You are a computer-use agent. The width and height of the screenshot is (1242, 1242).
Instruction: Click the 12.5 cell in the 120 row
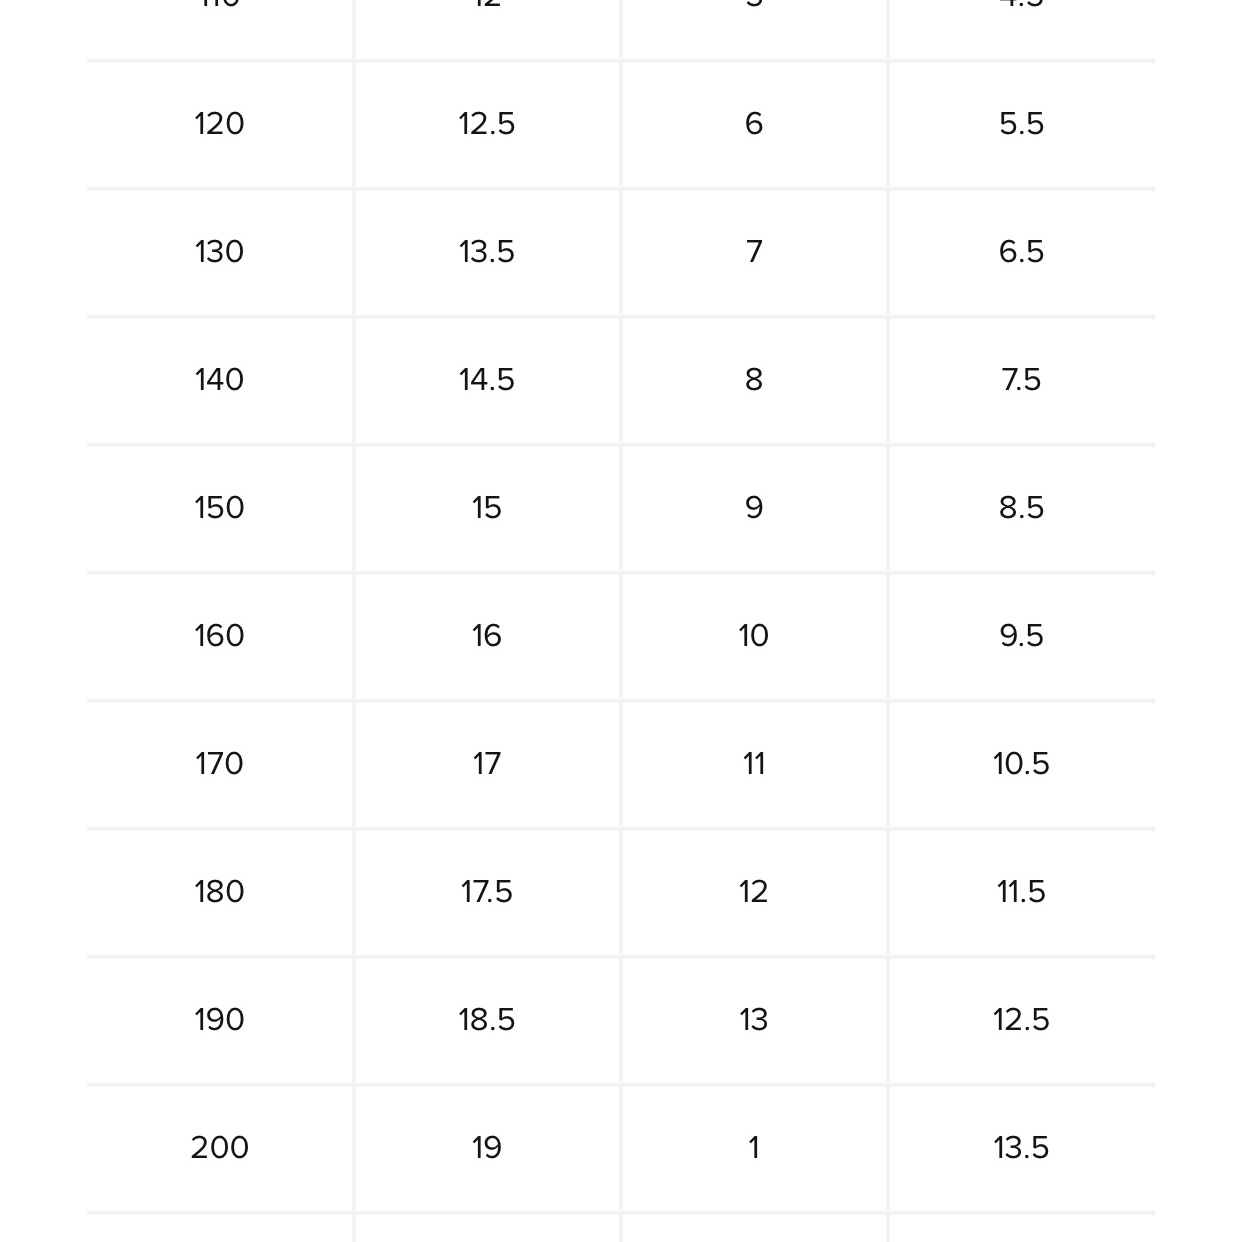pyautogui.click(x=487, y=124)
